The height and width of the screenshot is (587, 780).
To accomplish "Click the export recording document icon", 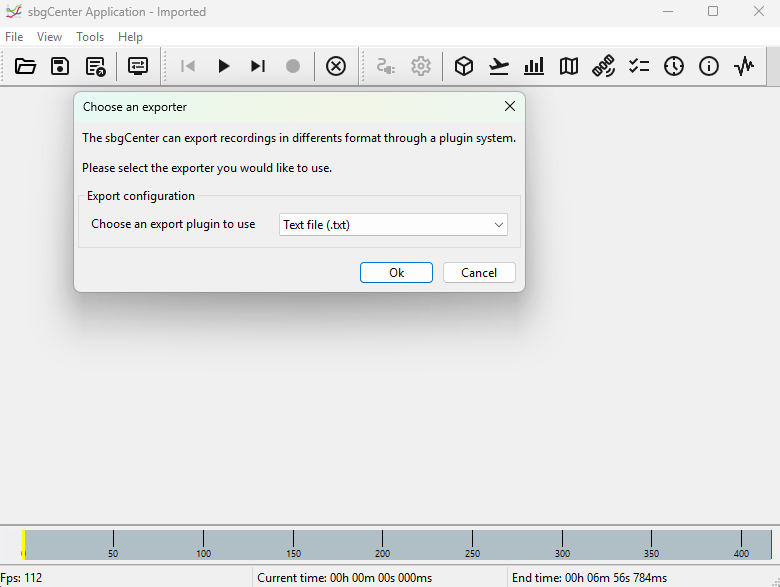I will [x=95, y=66].
